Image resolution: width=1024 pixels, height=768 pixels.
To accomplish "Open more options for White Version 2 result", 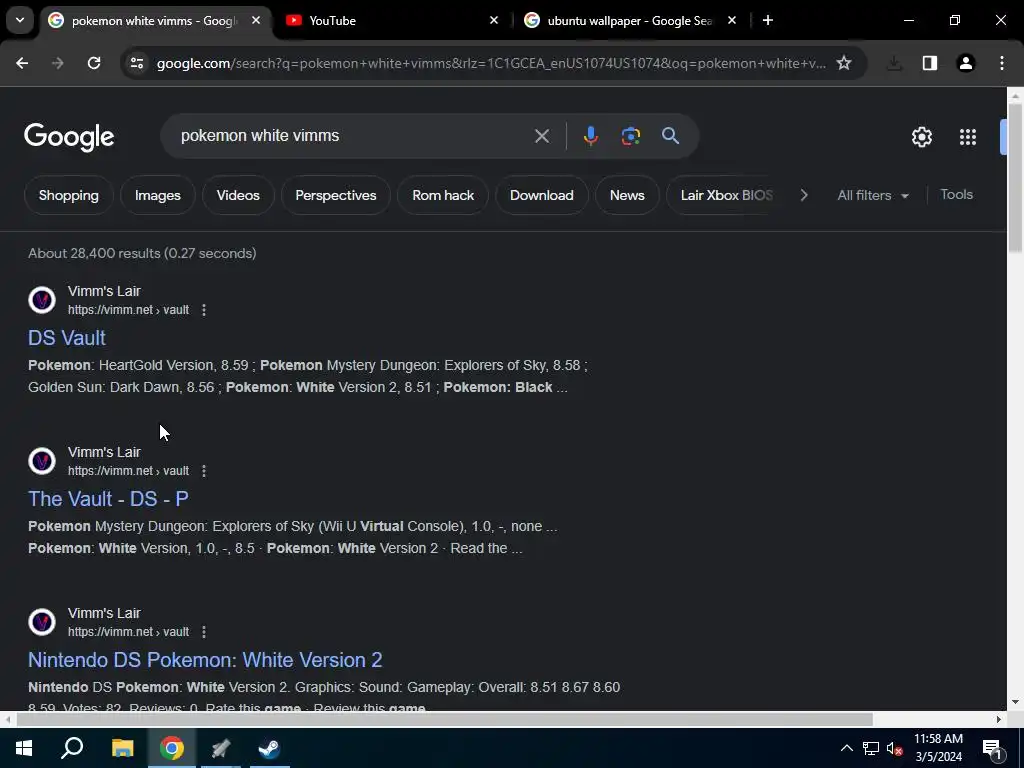I will 204,632.
